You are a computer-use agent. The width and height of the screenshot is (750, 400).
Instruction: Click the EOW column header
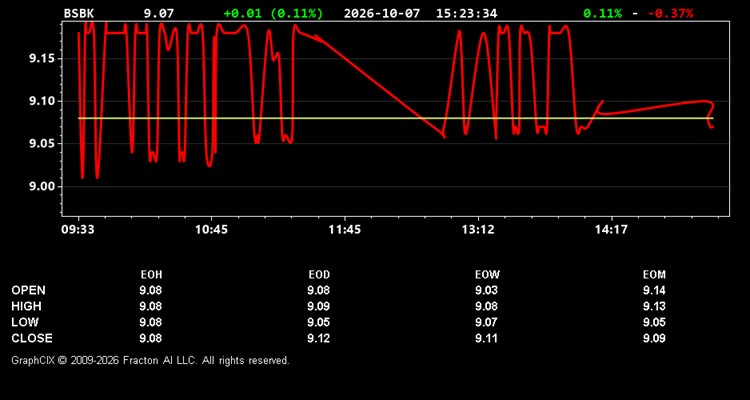487,275
